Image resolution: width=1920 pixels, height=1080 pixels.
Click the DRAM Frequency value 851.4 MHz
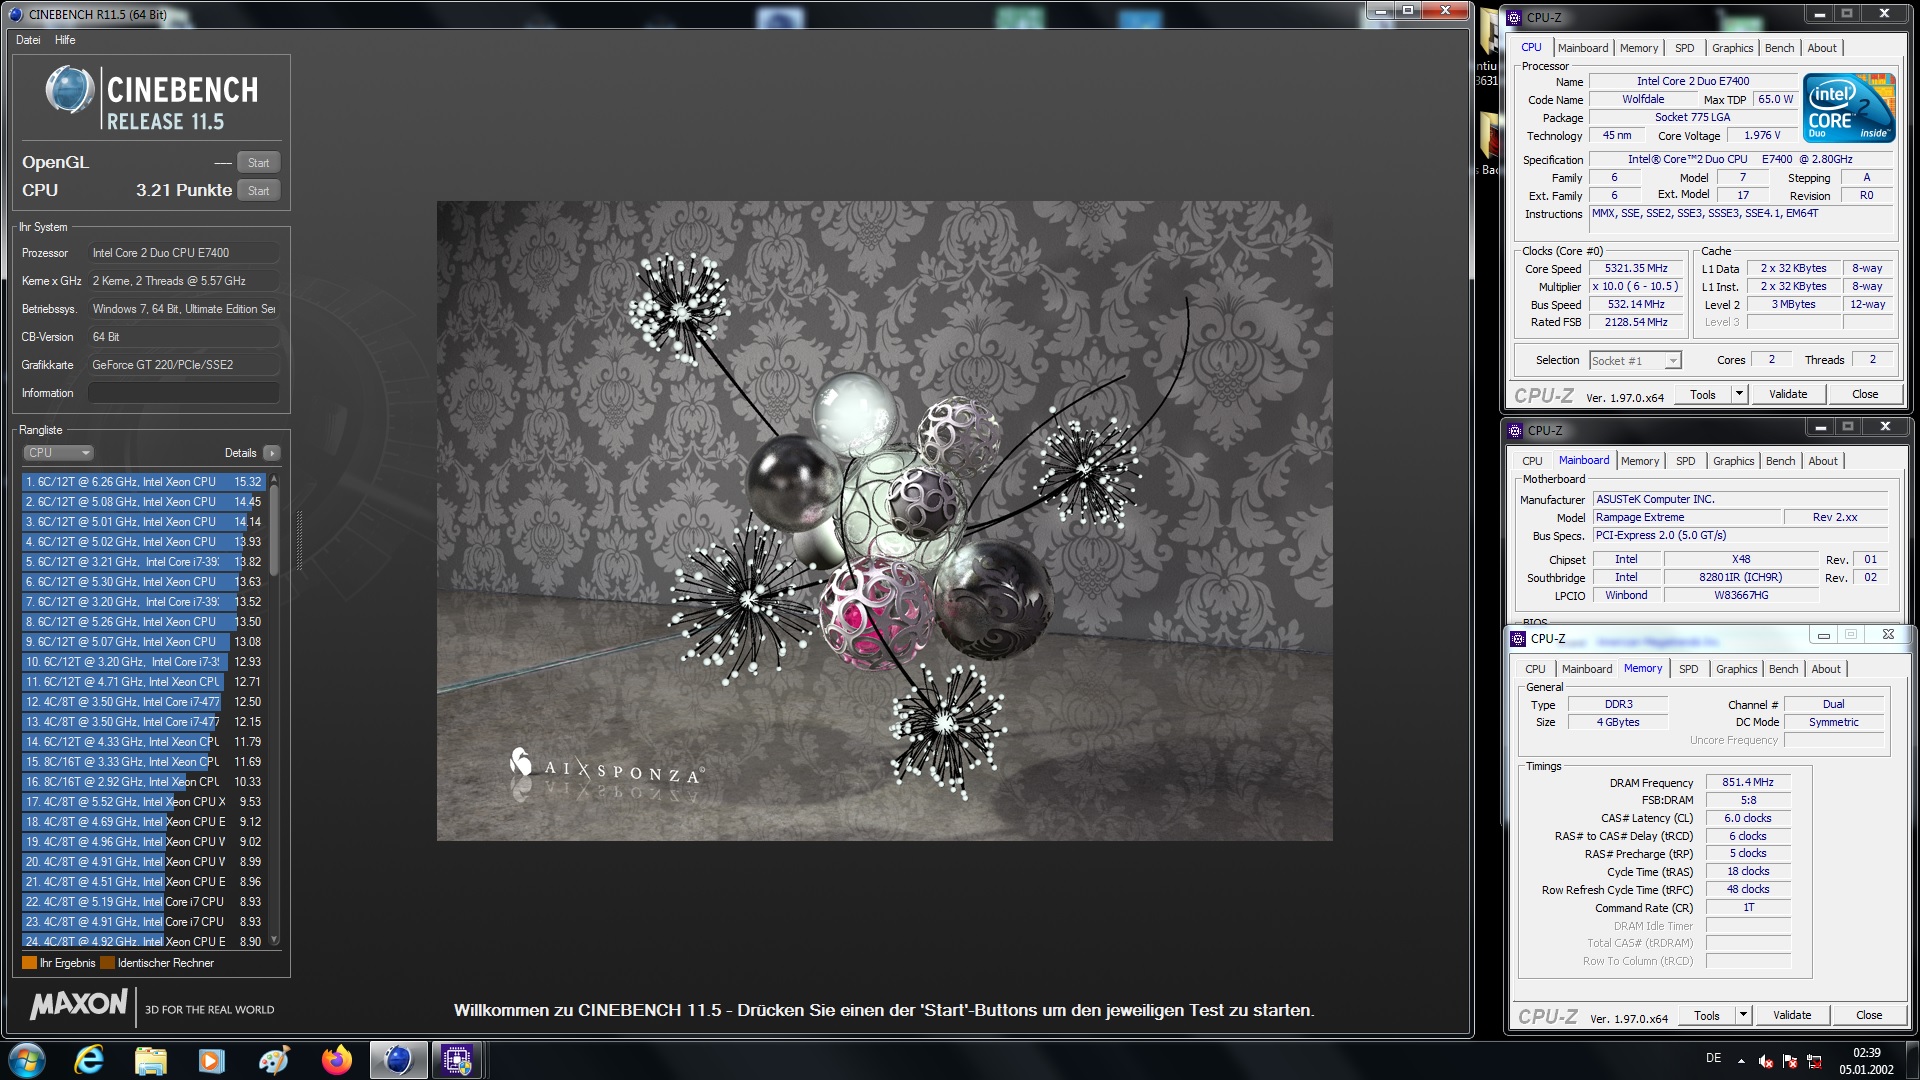point(1747,782)
